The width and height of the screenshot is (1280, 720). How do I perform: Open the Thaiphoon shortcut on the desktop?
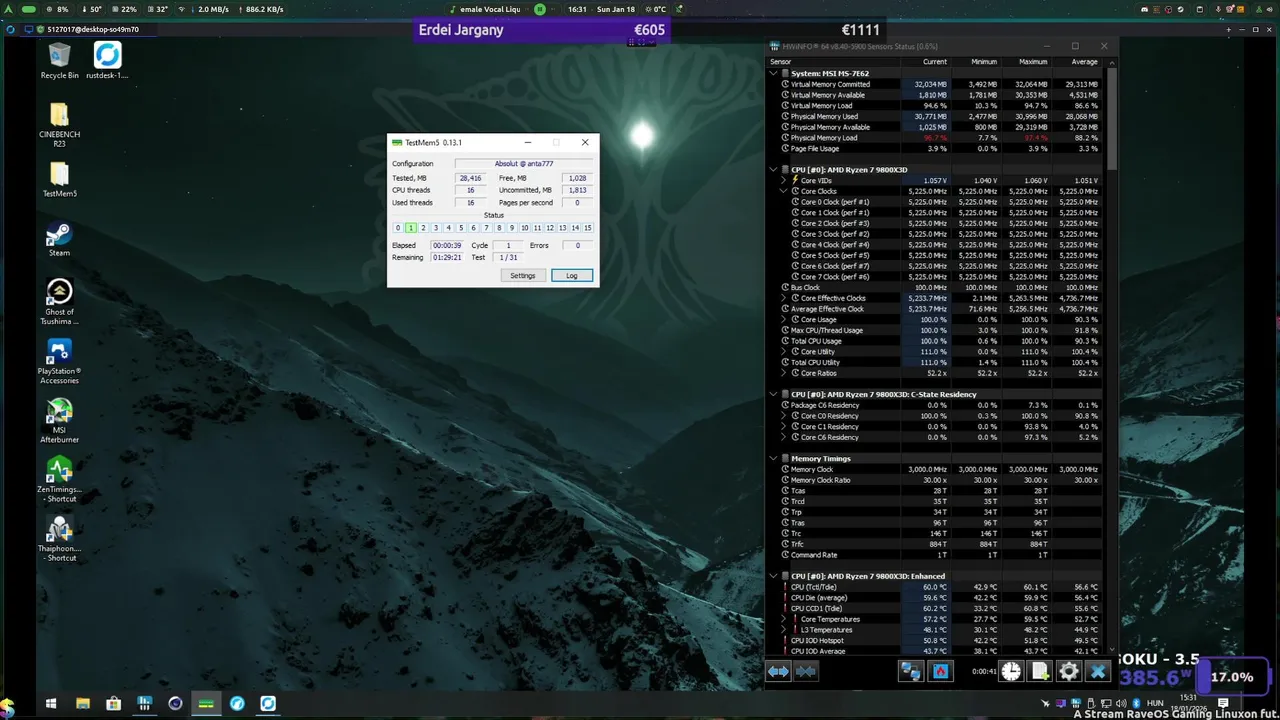click(x=59, y=539)
